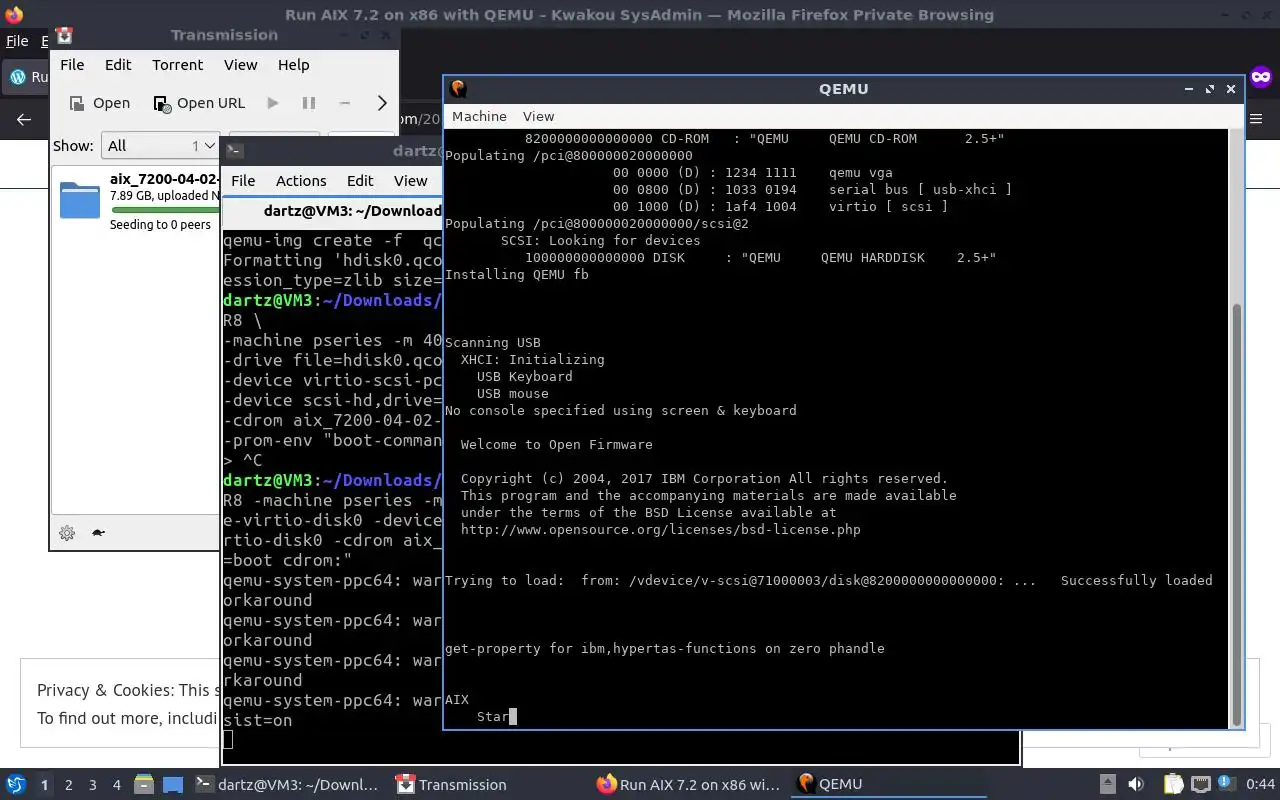Click the notification tray icon beside the clock
The width and height of the screenshot is (1280, 800).
(x=1226, y=785)
